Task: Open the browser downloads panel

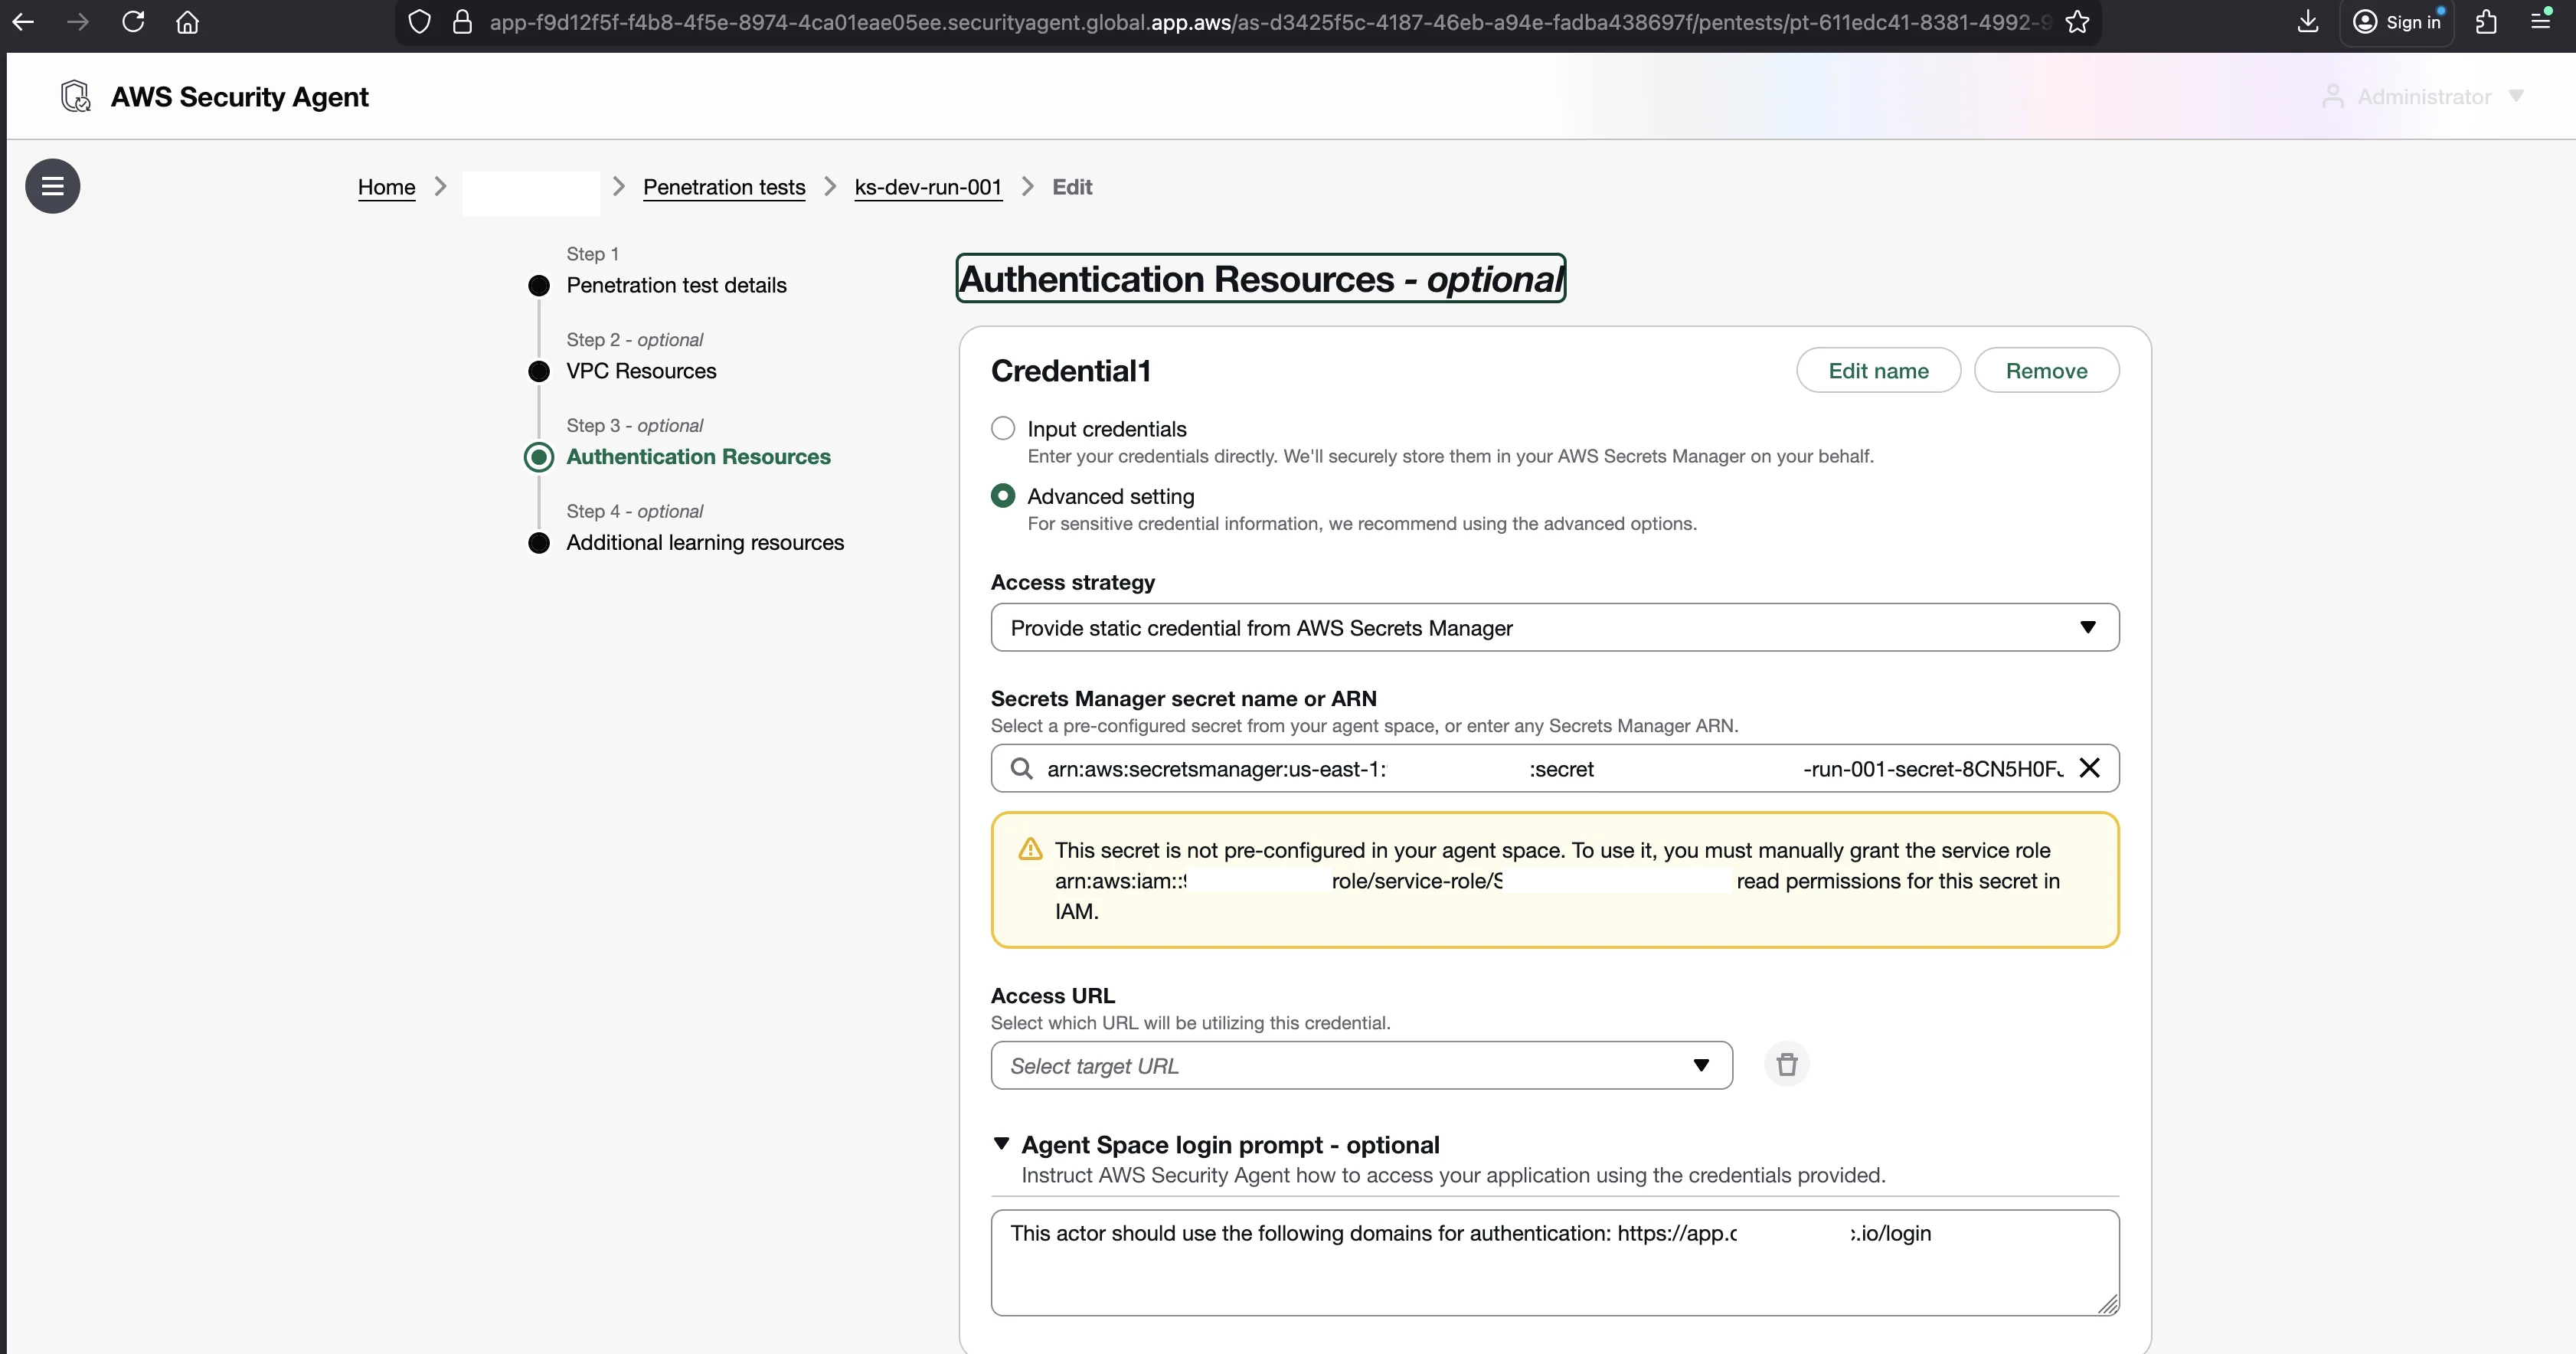Action: (2308, 22)
